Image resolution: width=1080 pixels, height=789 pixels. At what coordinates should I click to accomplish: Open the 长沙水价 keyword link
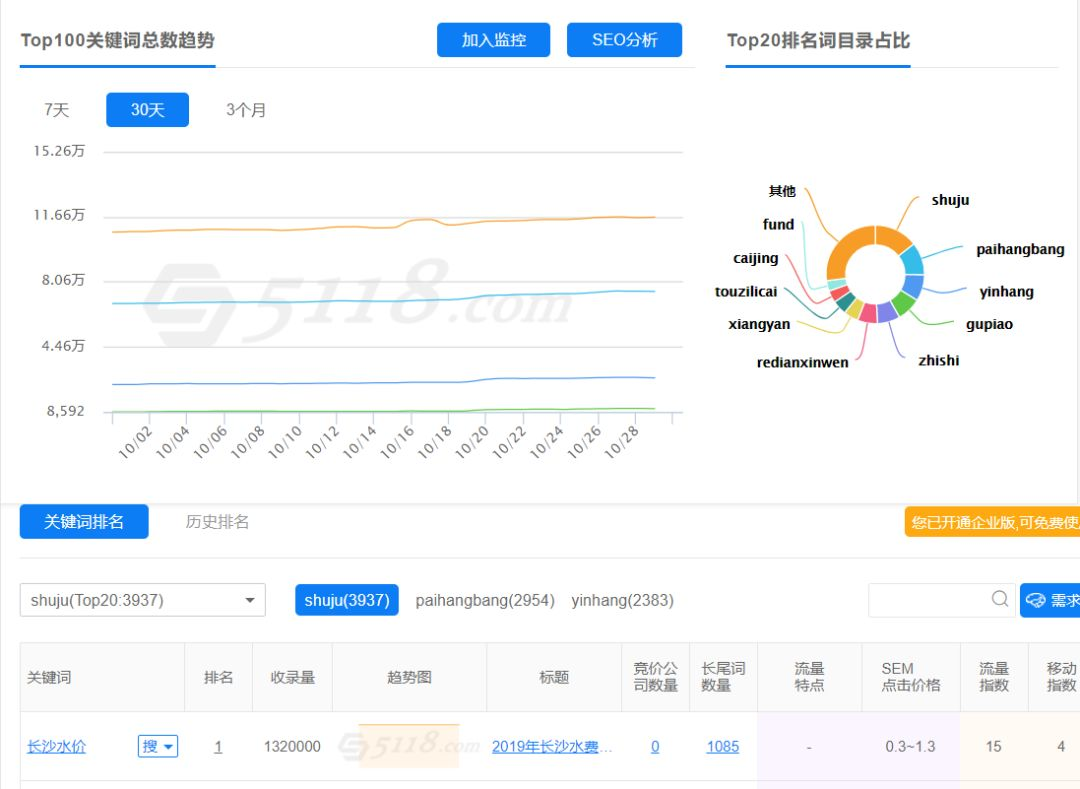tap(56, 746)
